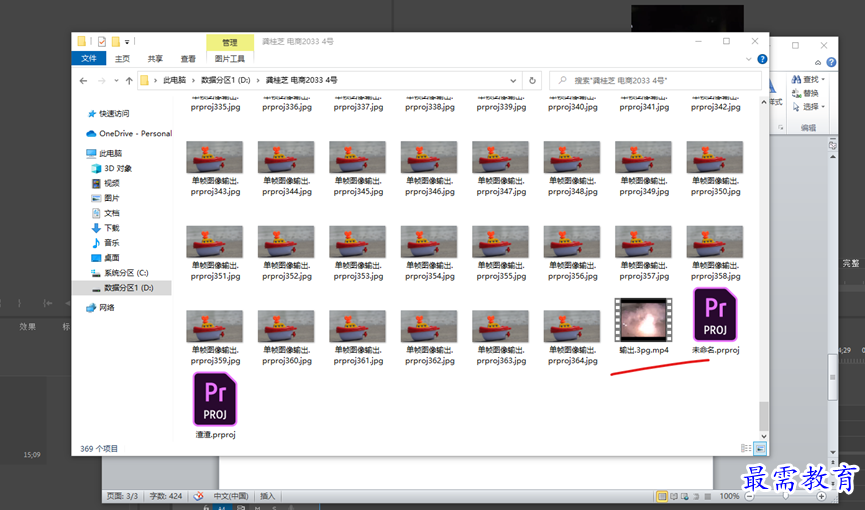Open the quick access toolbar customize dropdown
The width and height of the screenshot is (865, 510).
point(127,42)
